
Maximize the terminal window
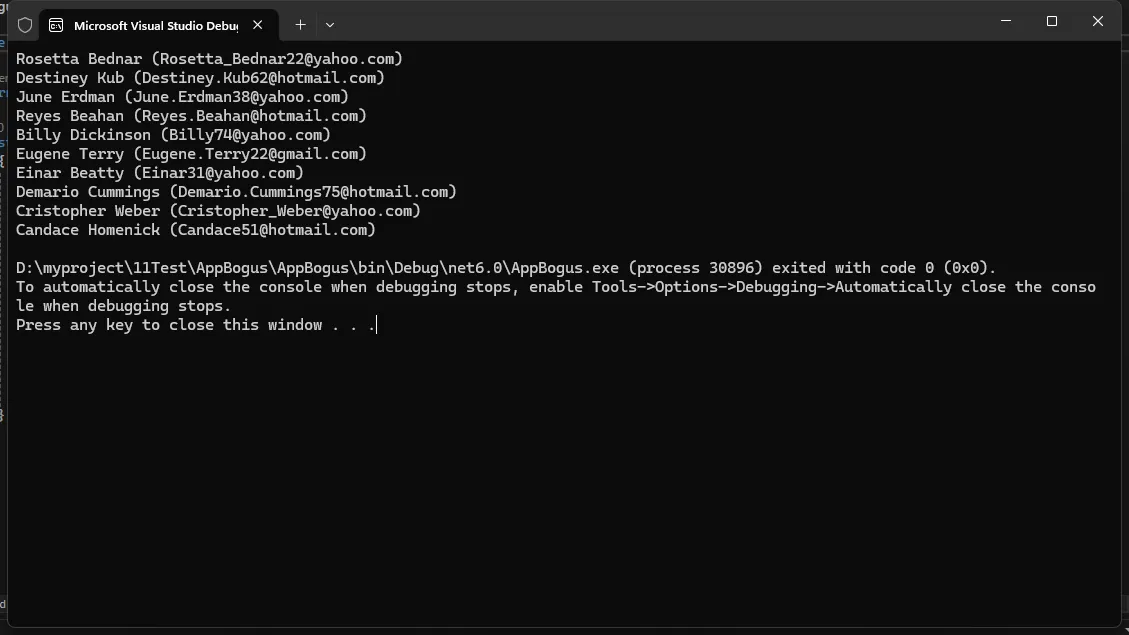(1052, 22)
